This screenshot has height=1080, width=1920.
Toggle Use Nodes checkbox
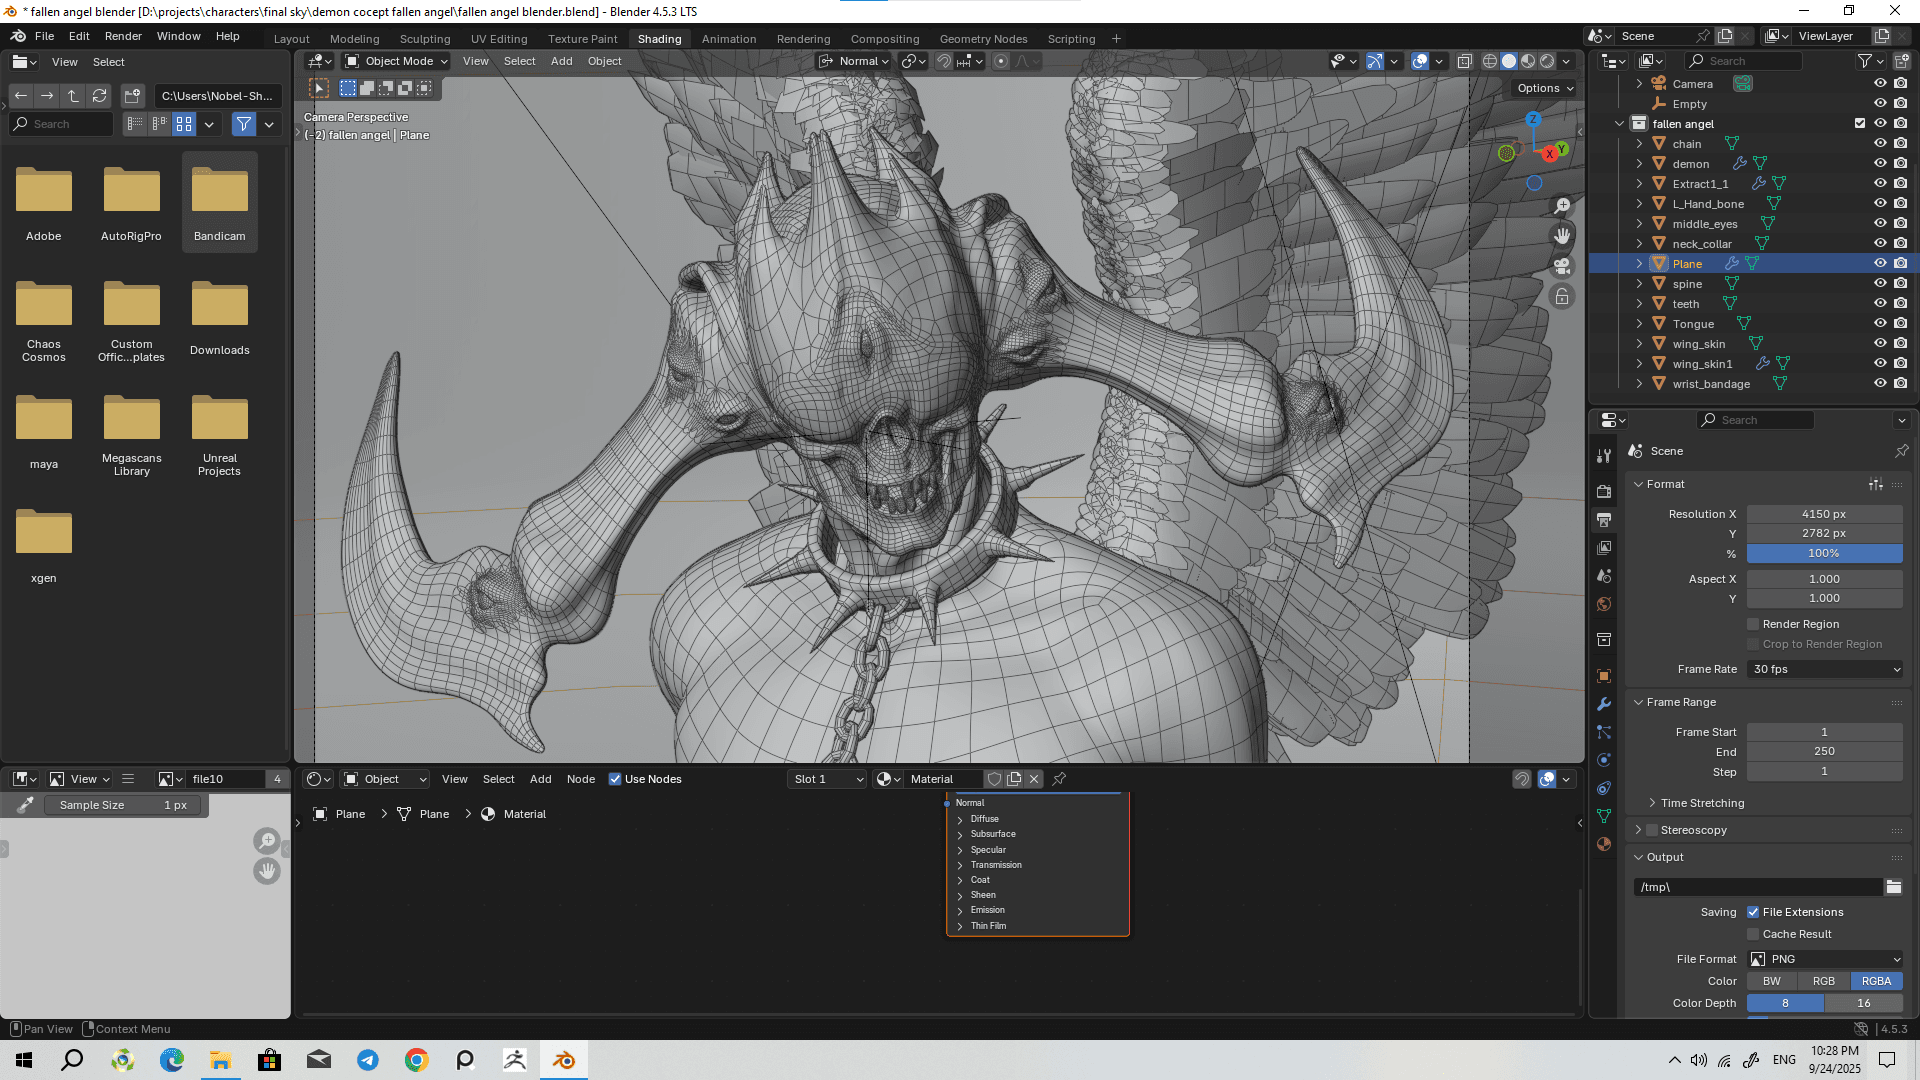615,779
